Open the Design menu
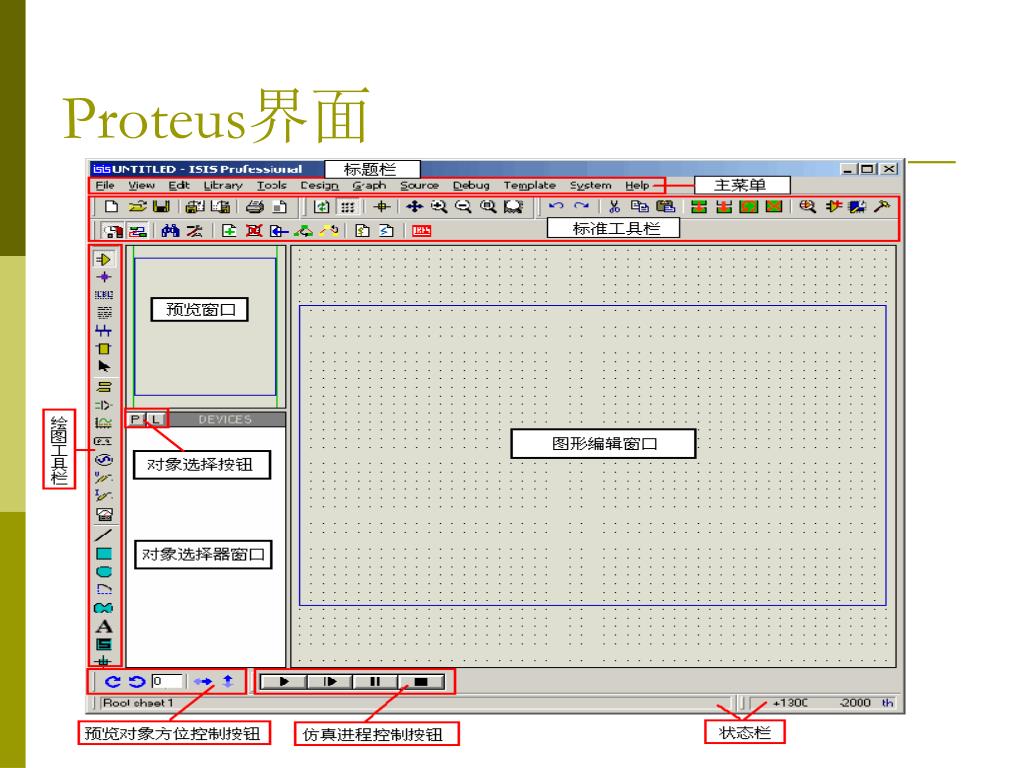The width and height of the screenshot is (1024, 768). [319, 185]
